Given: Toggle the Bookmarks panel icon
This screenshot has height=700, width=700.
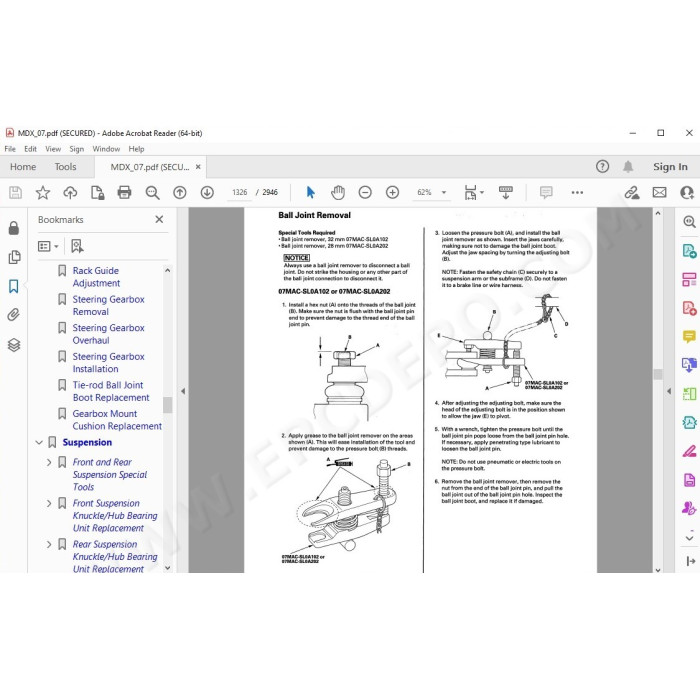Looking at the screenshot, I should point(14,286).
